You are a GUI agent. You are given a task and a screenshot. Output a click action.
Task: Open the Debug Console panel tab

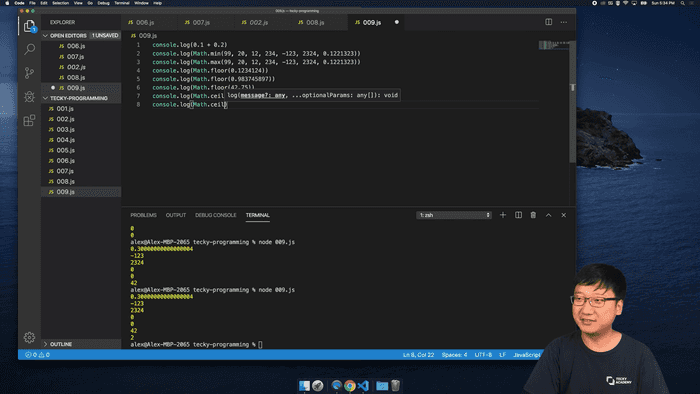216,215
